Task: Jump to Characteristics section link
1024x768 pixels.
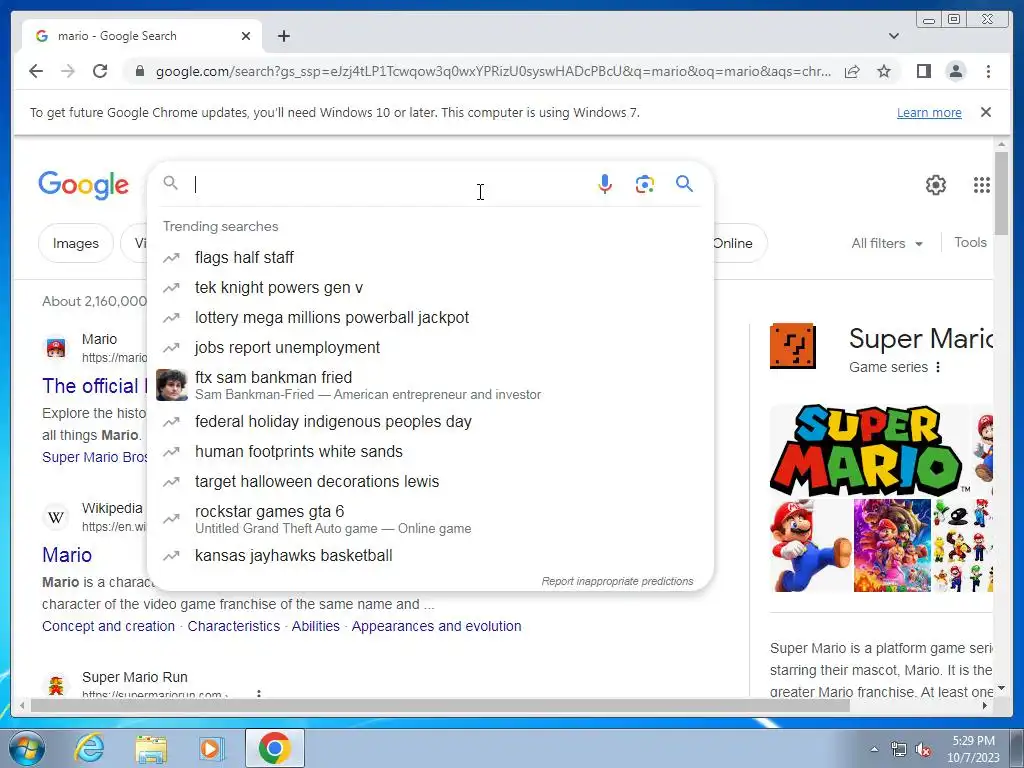Action: [x=233, y=626]
